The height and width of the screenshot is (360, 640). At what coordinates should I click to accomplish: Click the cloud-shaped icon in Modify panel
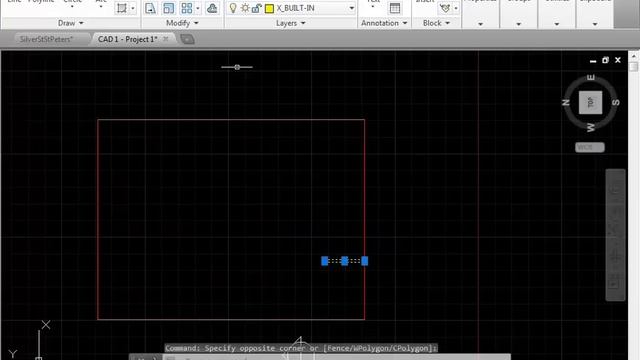click(212, 8)
